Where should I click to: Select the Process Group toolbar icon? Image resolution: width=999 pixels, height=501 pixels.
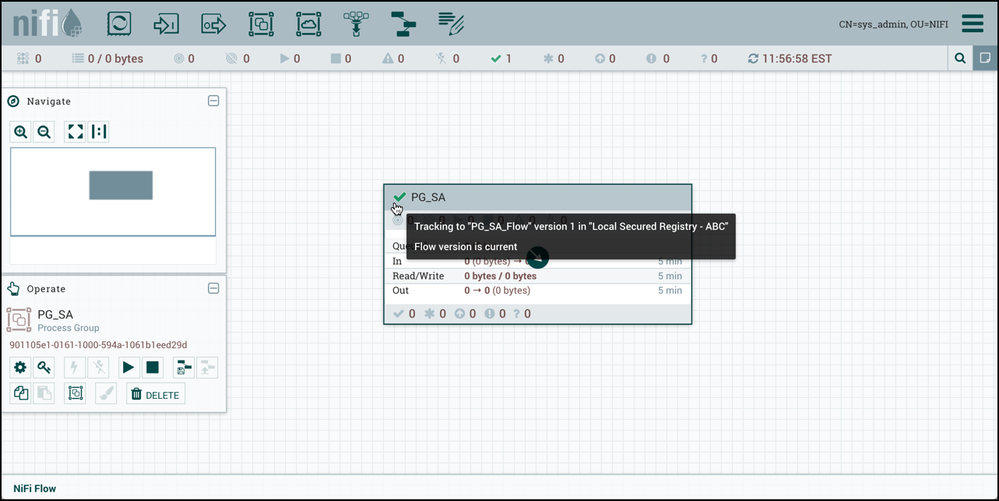point(261,24)
